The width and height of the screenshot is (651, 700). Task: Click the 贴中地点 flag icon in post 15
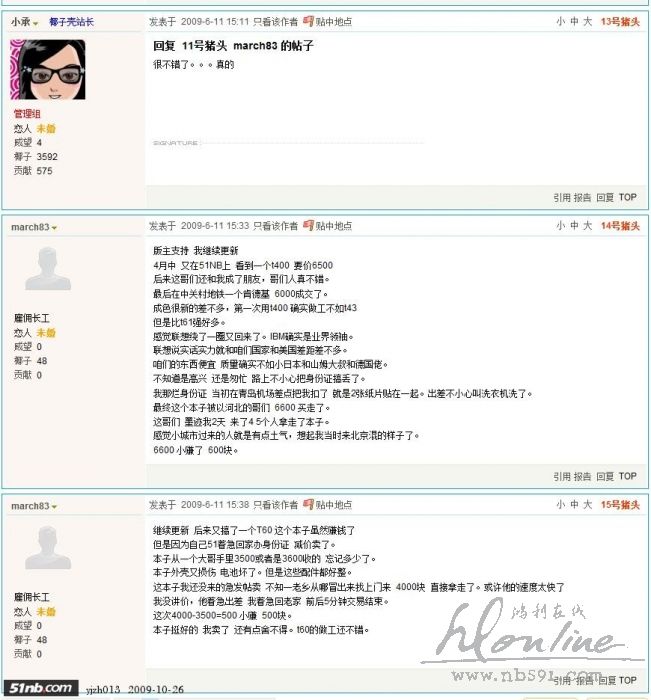tap(308, 504)
